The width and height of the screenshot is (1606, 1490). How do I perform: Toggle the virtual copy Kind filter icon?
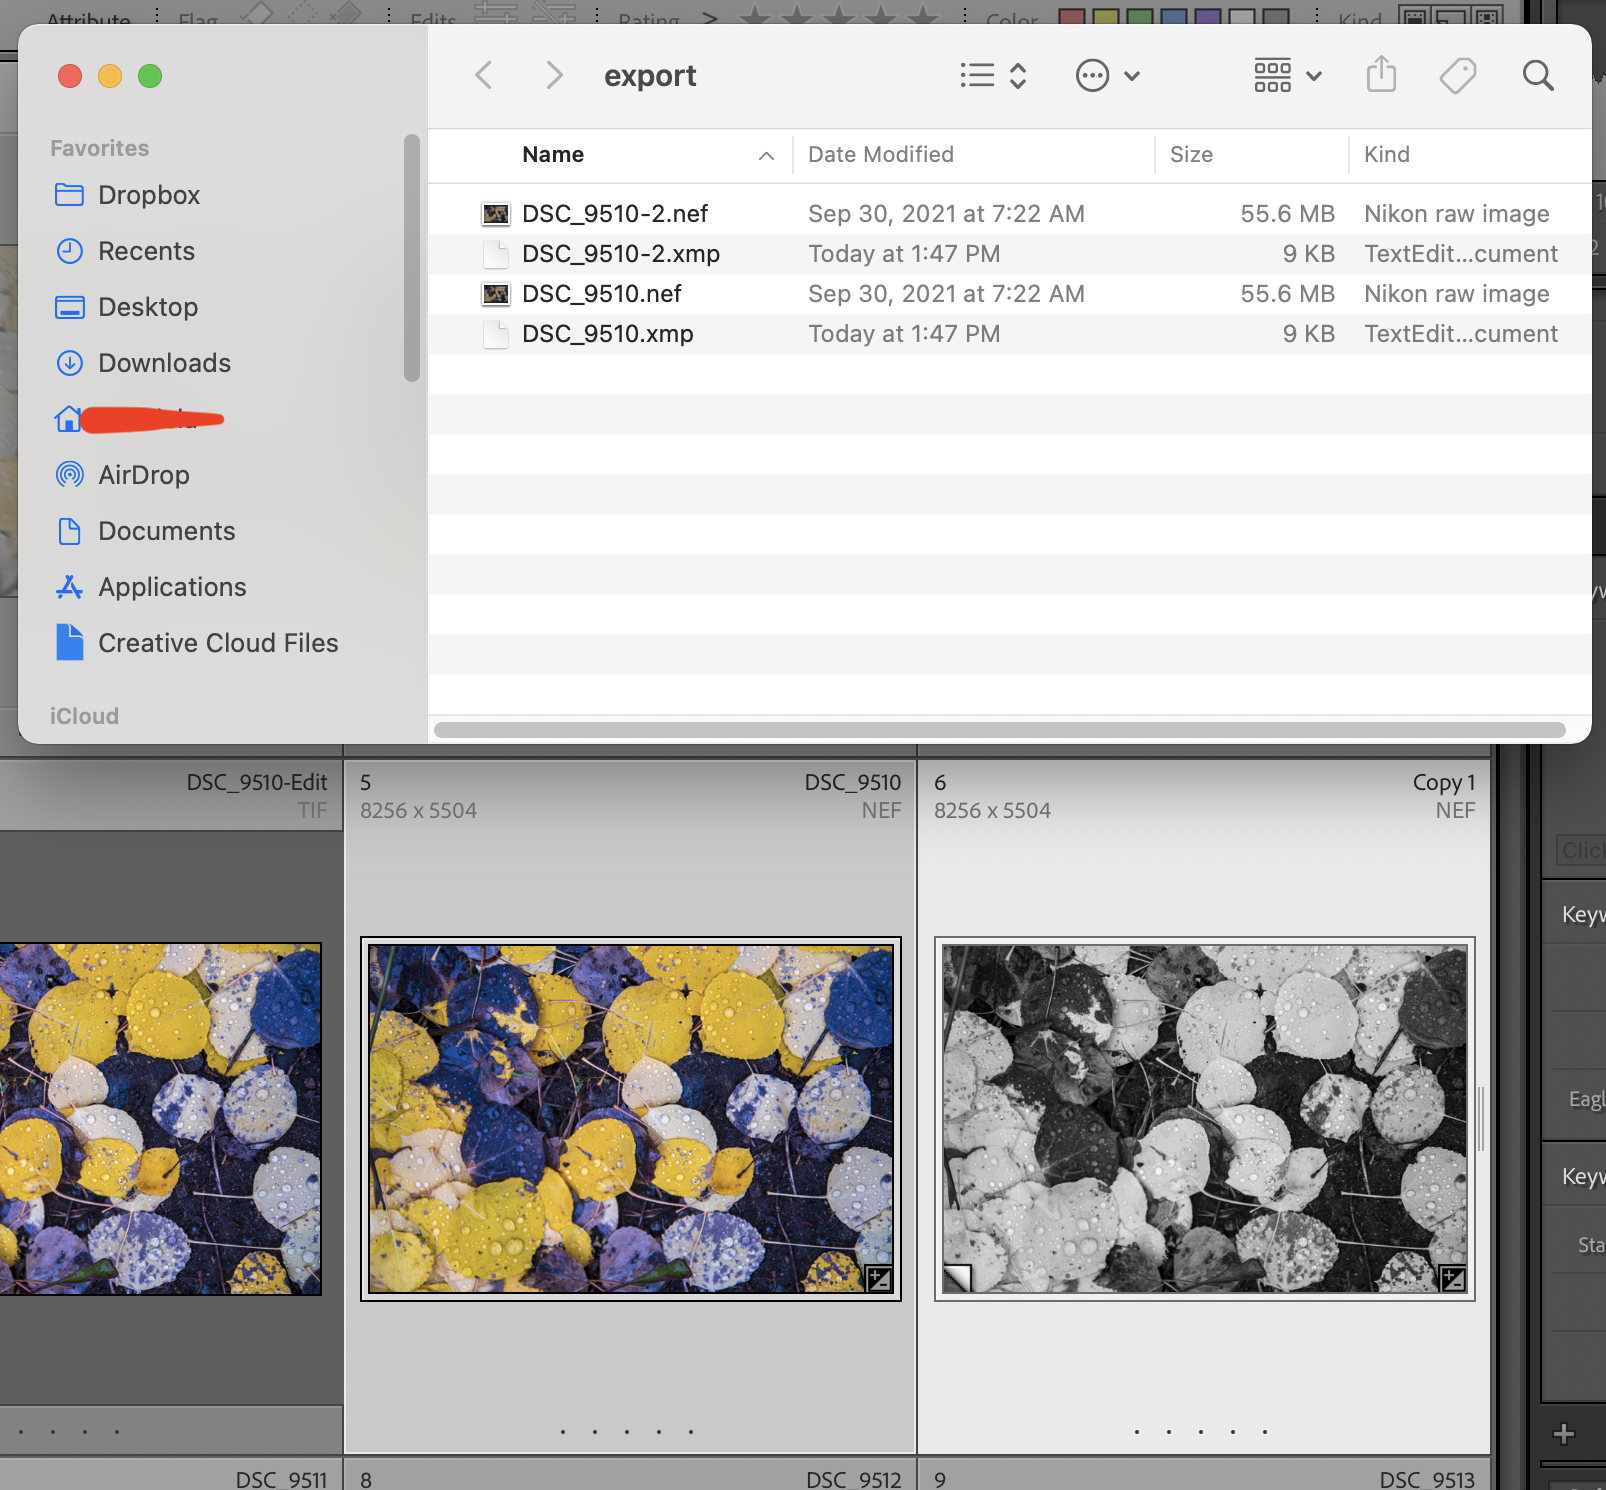point(1450,16)
